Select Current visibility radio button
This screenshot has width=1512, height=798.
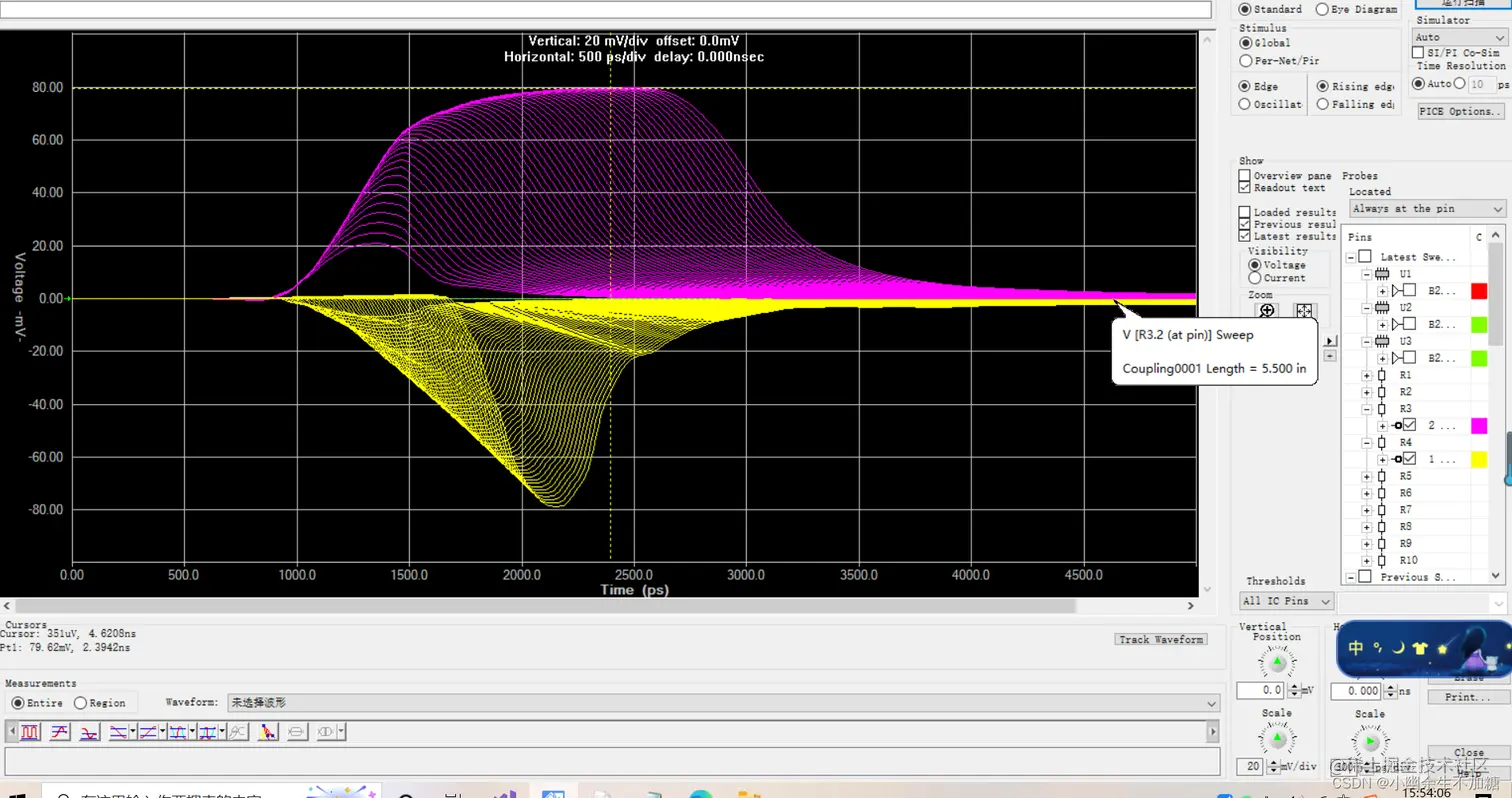tap(1255, 278)
